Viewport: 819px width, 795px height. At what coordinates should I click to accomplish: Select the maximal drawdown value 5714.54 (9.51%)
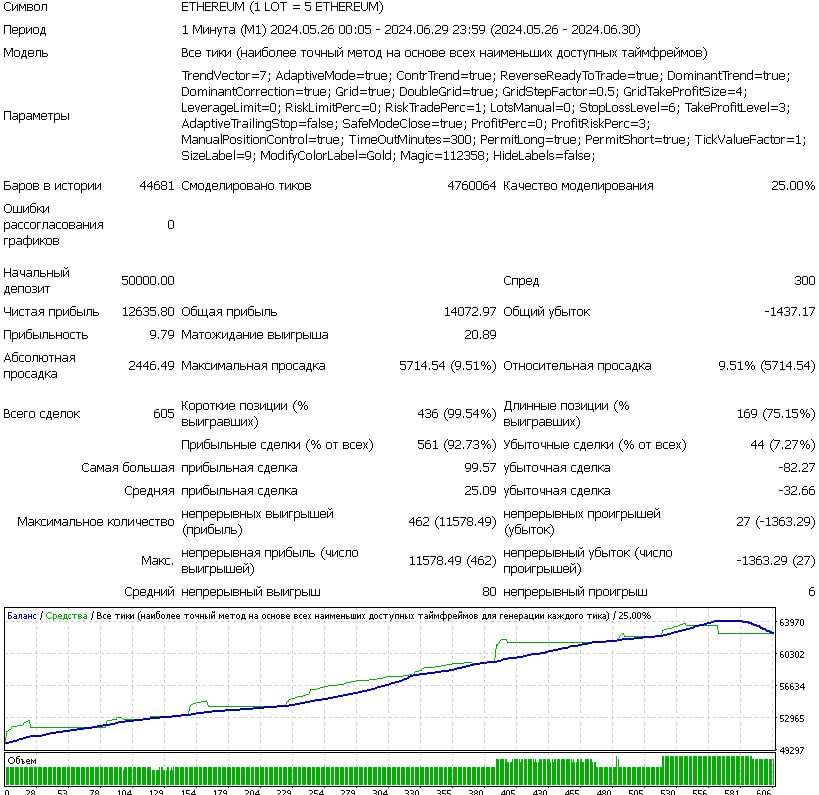point(447,365)
